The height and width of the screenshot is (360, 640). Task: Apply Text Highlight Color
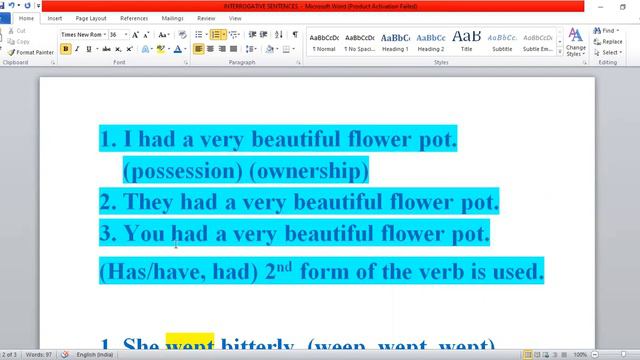[160, 49]
